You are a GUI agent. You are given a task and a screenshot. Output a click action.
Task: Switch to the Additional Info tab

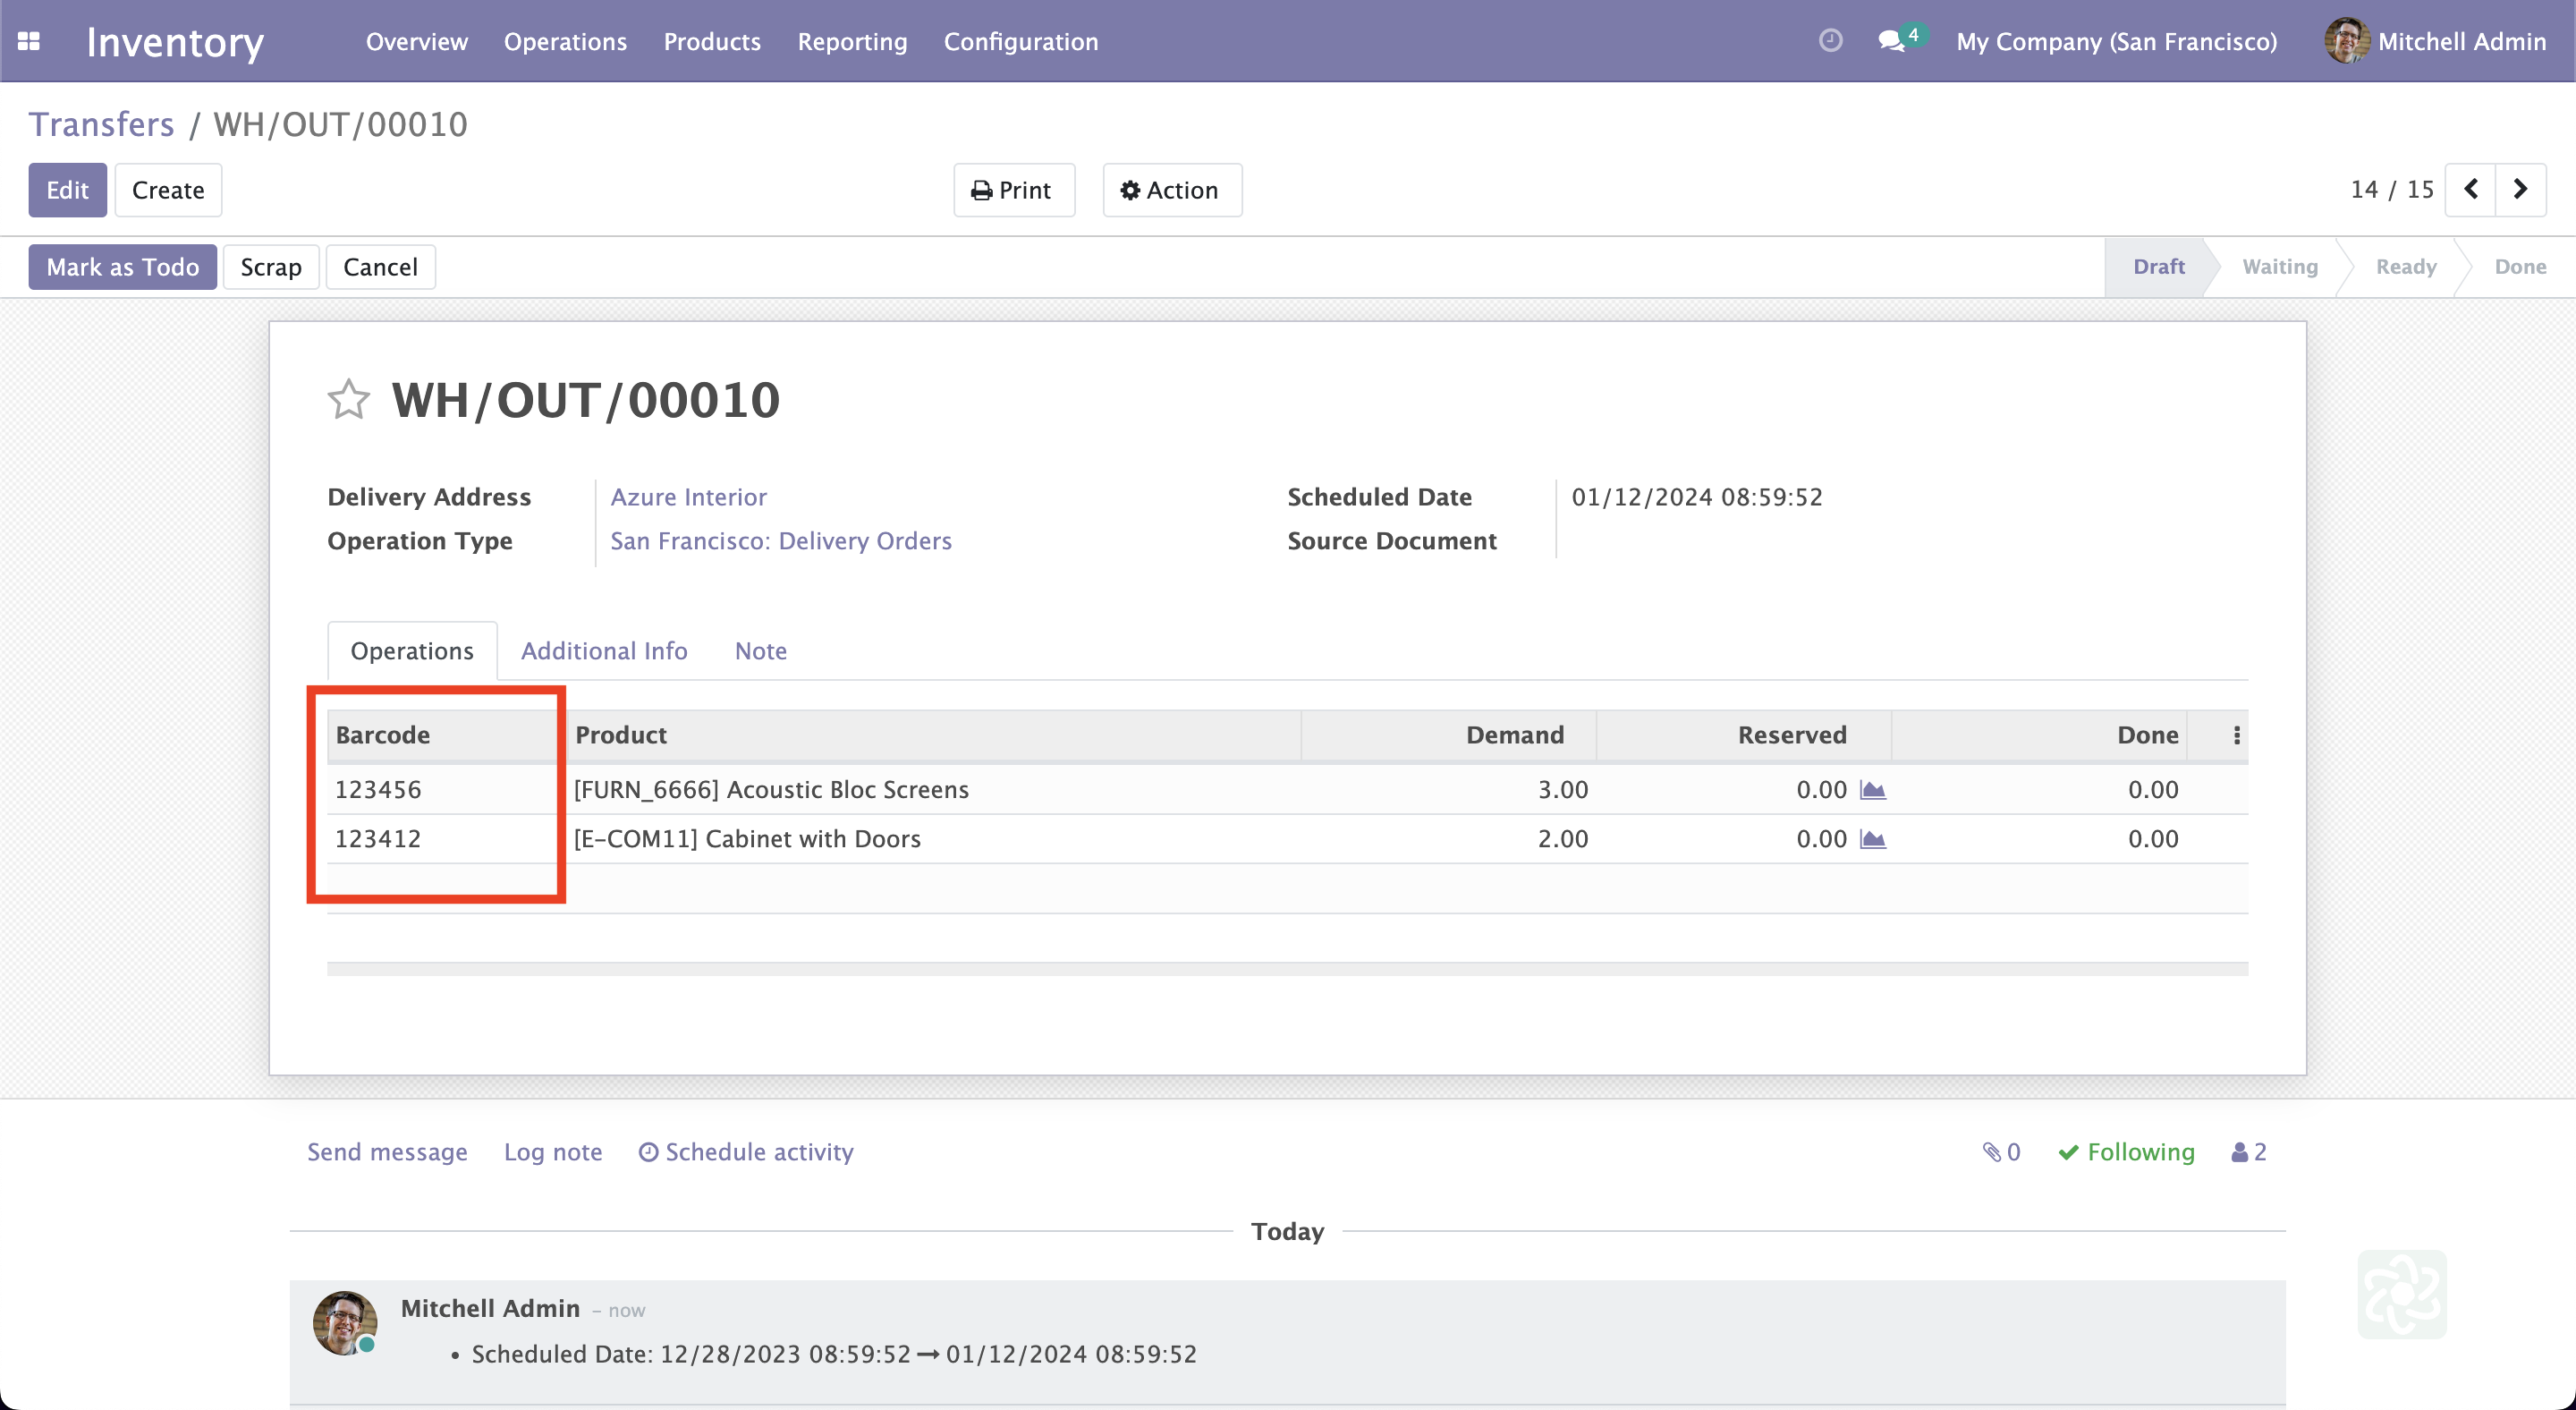pos(604,651)
